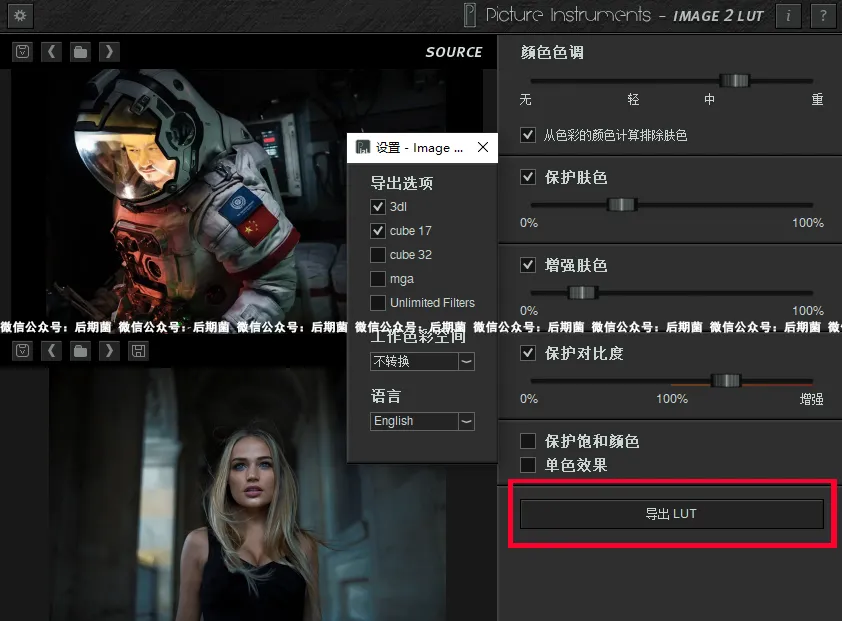Click the 保护肤色 slider handle
The image size is (842, 621).
(622, 205)
